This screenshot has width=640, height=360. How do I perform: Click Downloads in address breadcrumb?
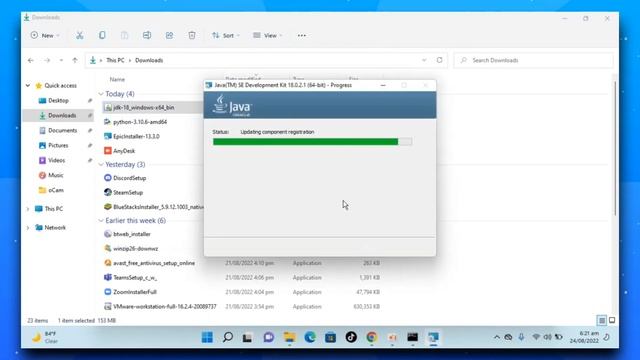[x=149, y=60]
